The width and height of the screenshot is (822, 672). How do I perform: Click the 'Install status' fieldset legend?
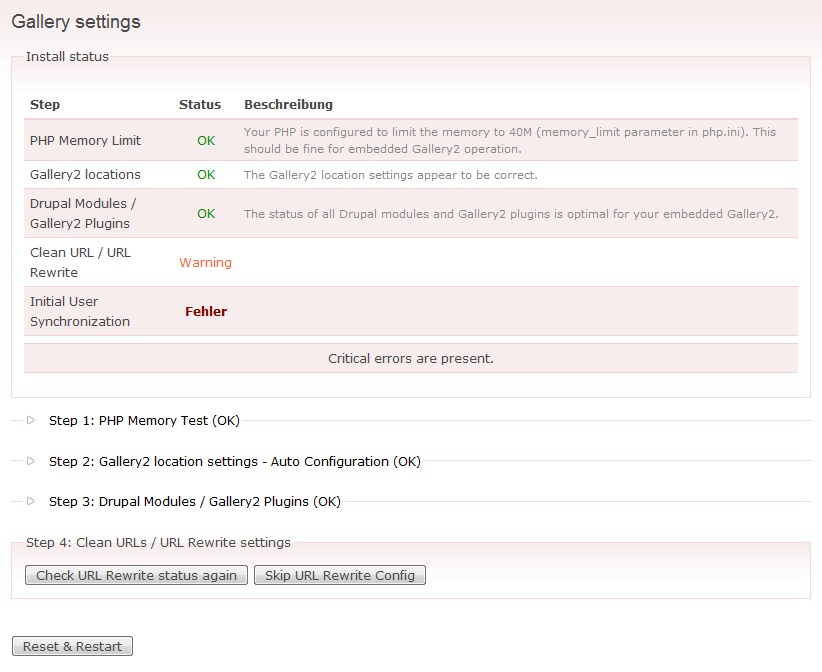[x=67, y=57]
